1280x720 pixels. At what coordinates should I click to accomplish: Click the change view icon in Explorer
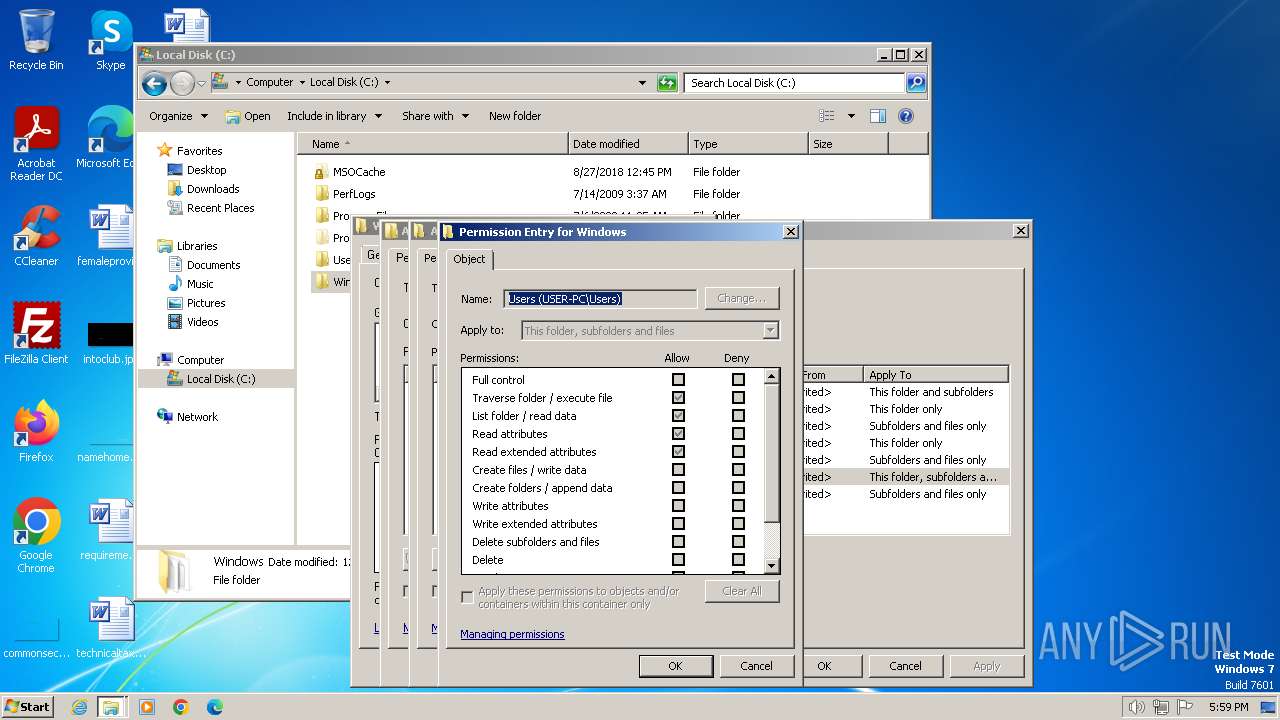pyautogui.click(x=826, y=116)
